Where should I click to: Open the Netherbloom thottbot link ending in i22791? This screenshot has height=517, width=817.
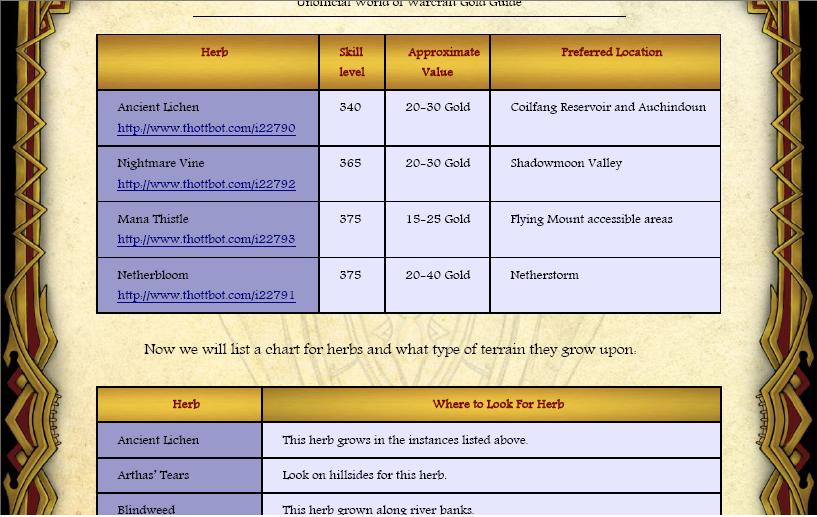[x=206, y=296]
